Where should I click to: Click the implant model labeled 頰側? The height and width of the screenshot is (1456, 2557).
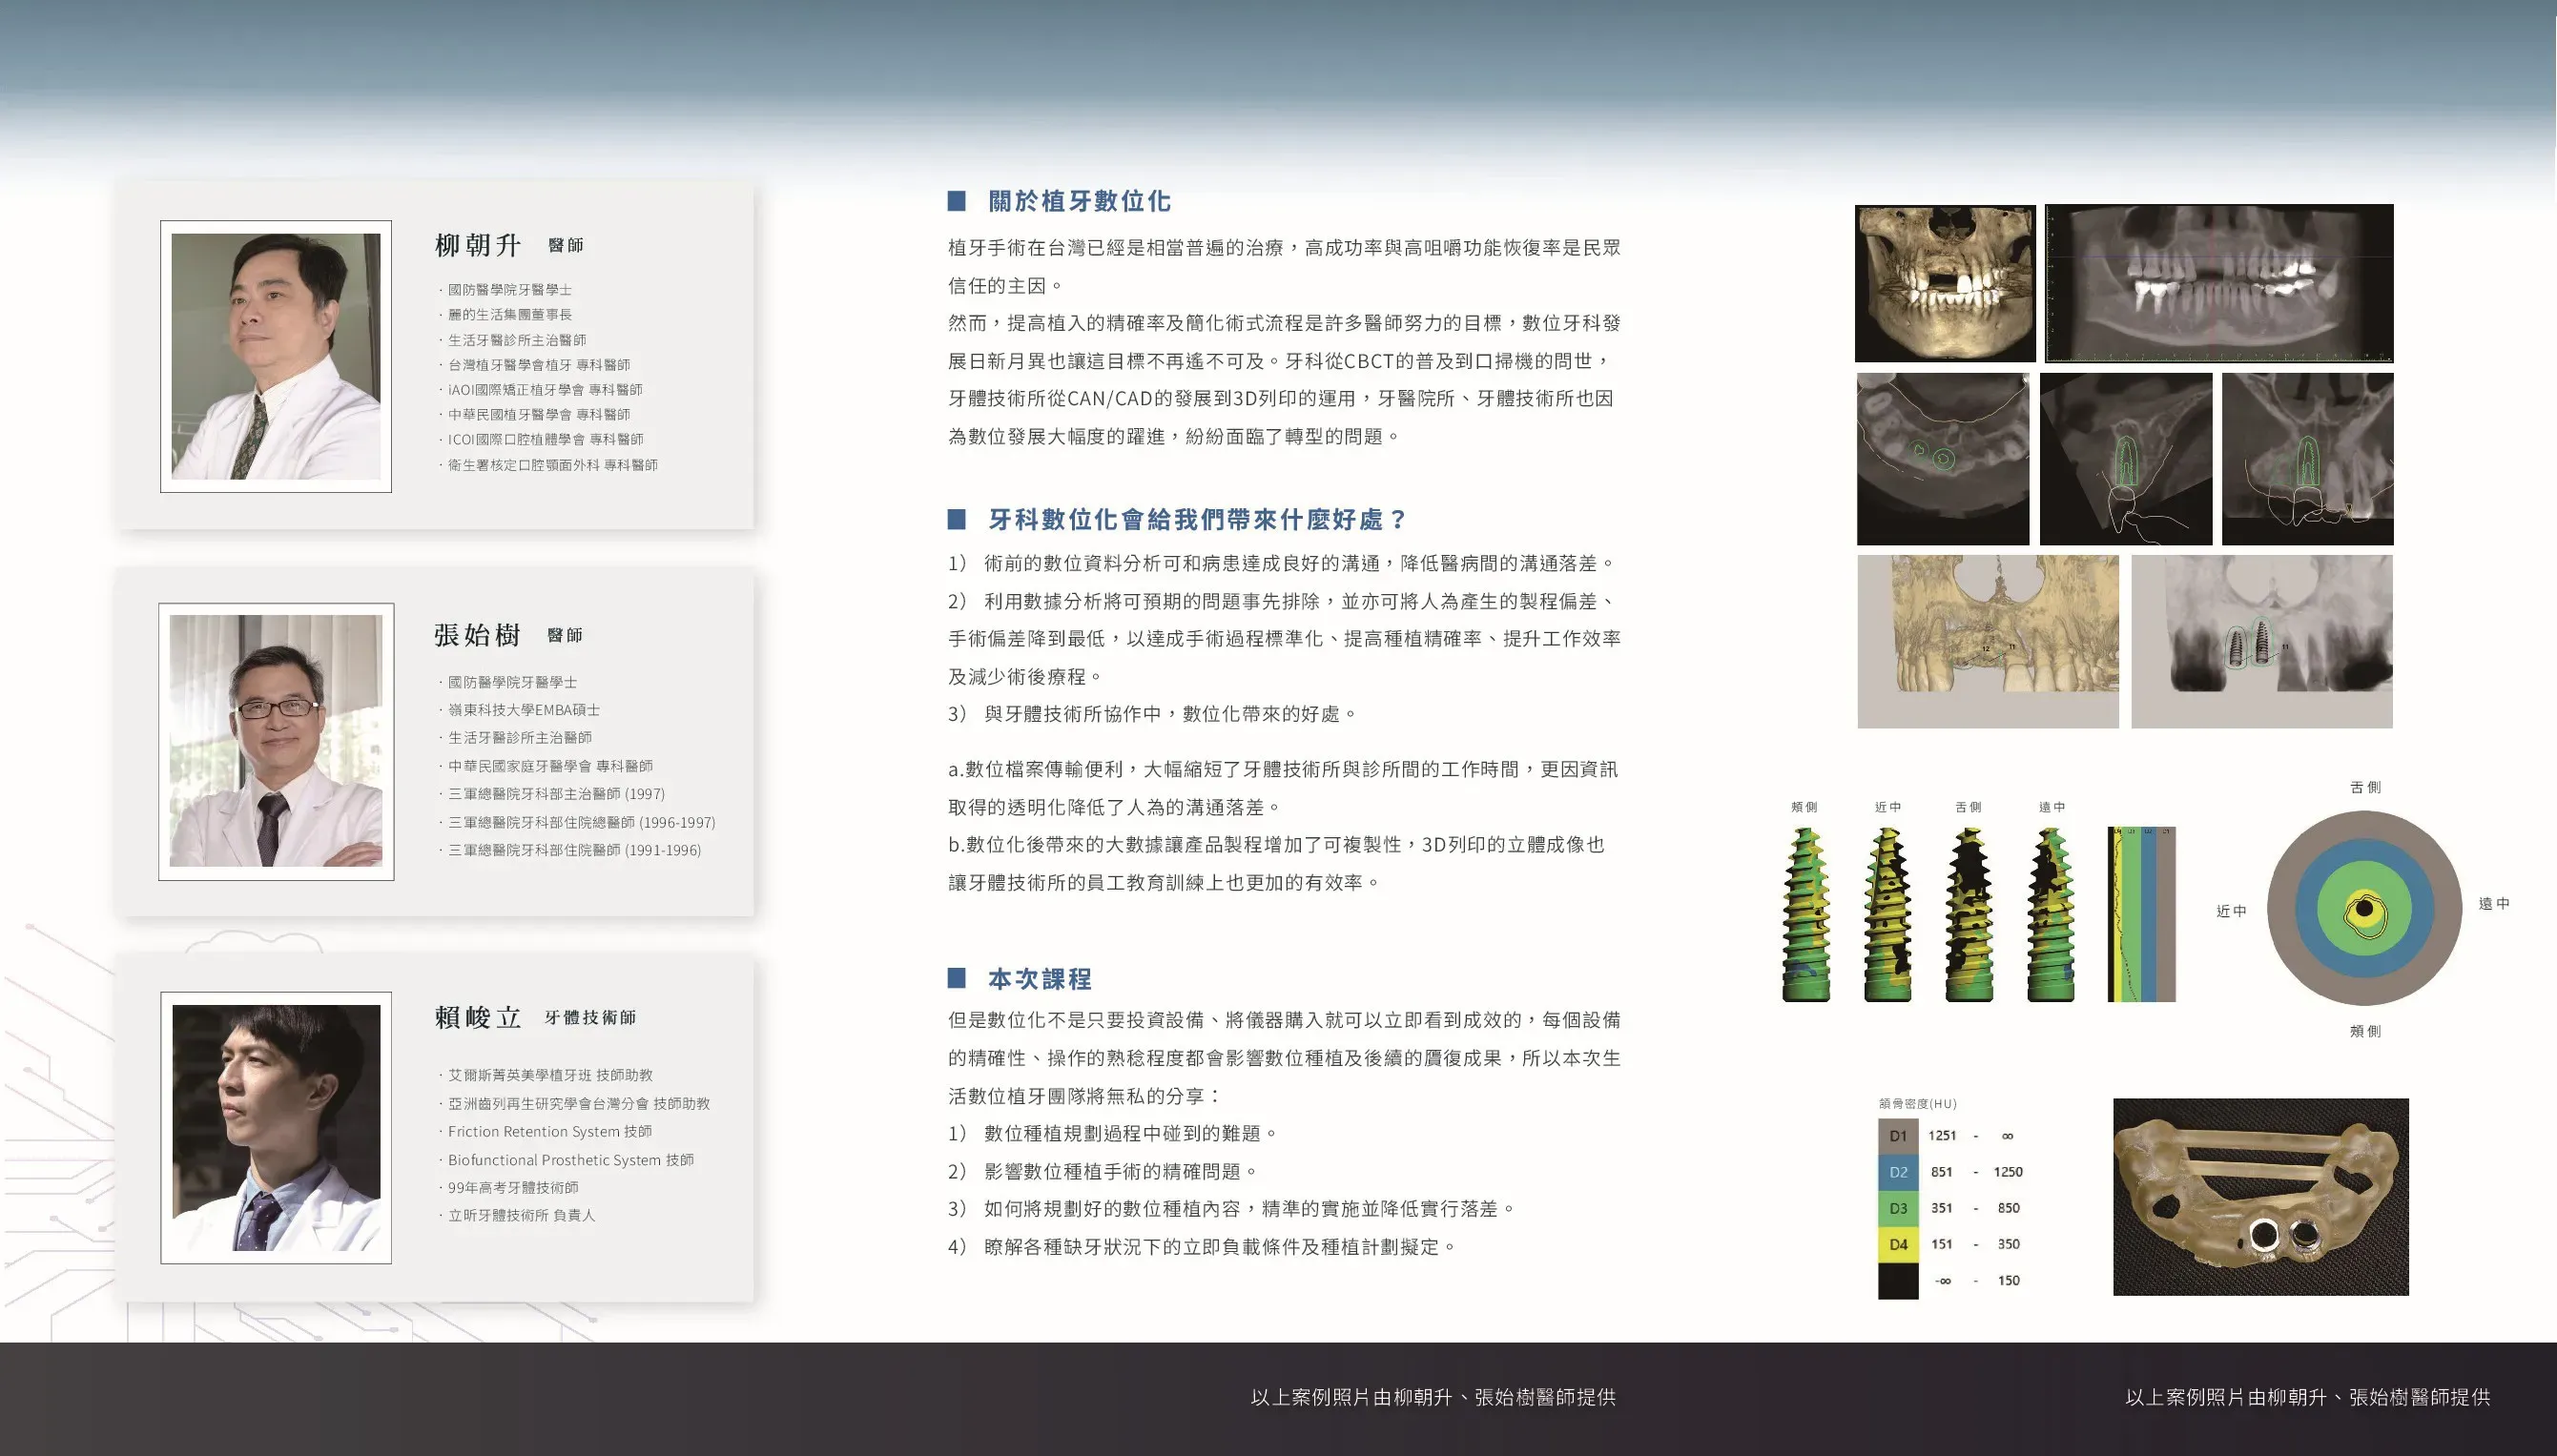click(x=1805, y=915)
